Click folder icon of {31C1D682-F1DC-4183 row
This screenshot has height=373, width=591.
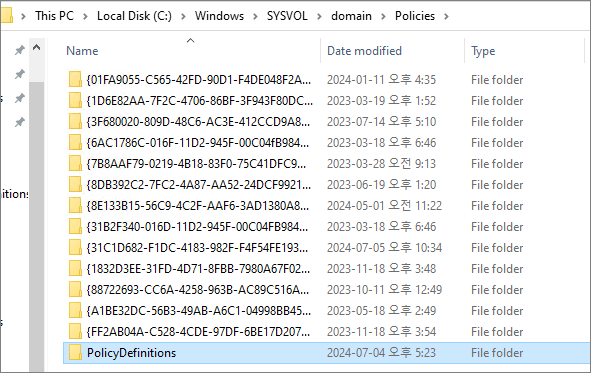[x=75, y=248]
